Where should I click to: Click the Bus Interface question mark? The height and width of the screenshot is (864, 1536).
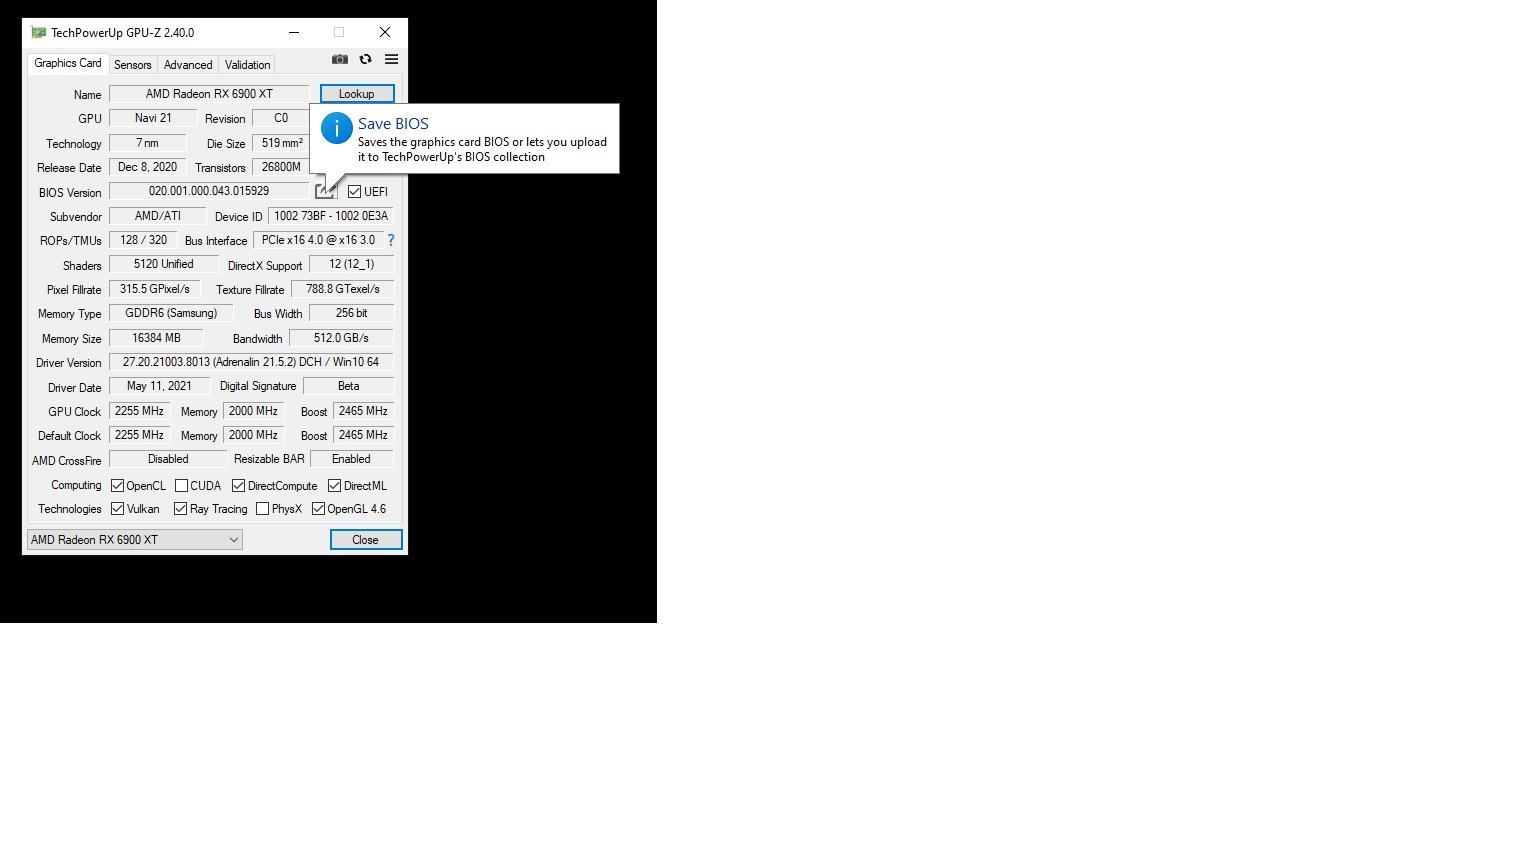coord(391,240)
